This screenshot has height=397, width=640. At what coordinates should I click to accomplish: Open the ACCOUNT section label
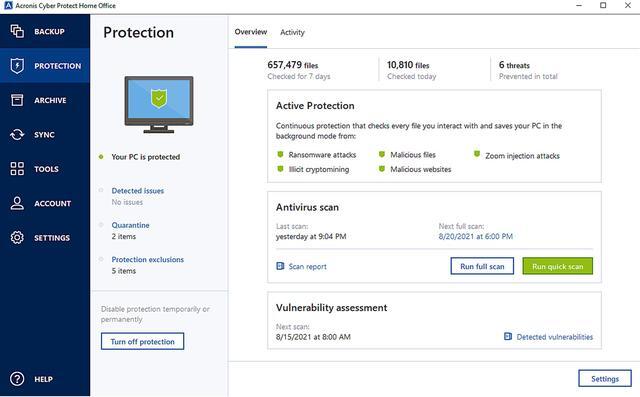pos(53,203)
